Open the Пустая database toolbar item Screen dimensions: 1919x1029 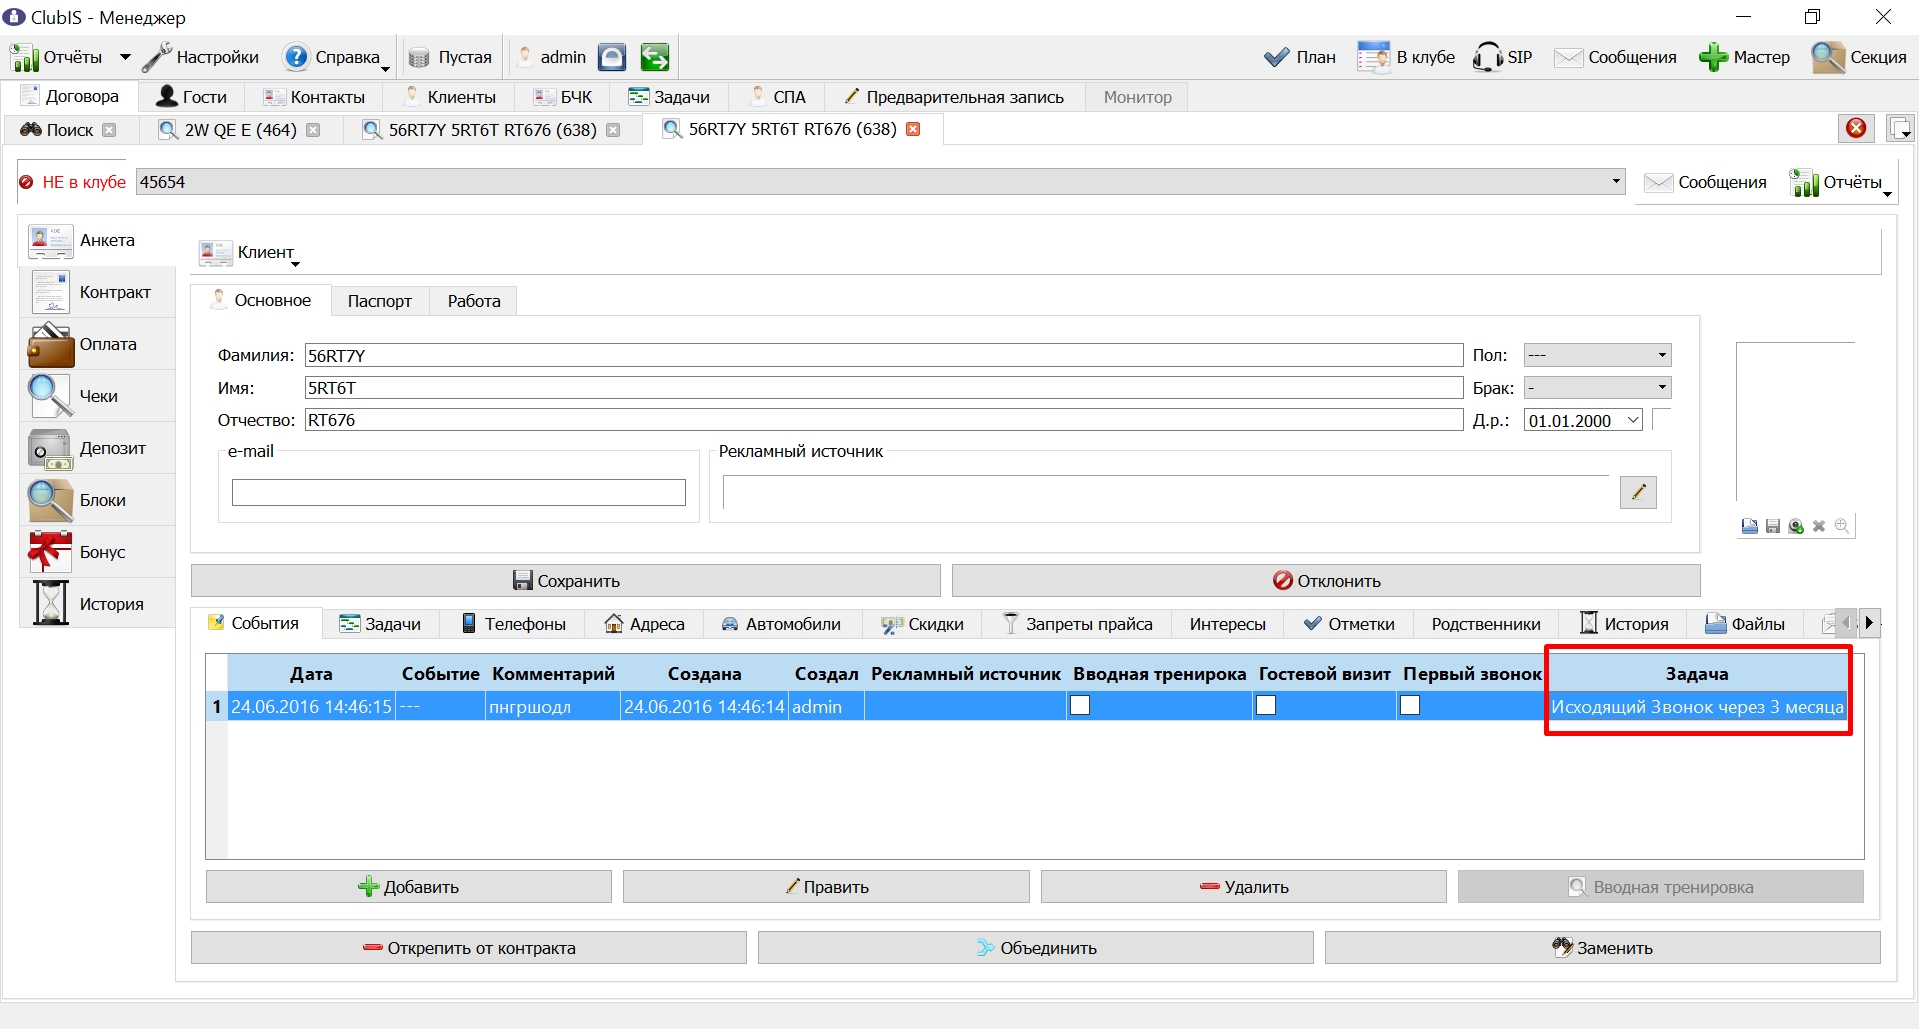point(450,57)
